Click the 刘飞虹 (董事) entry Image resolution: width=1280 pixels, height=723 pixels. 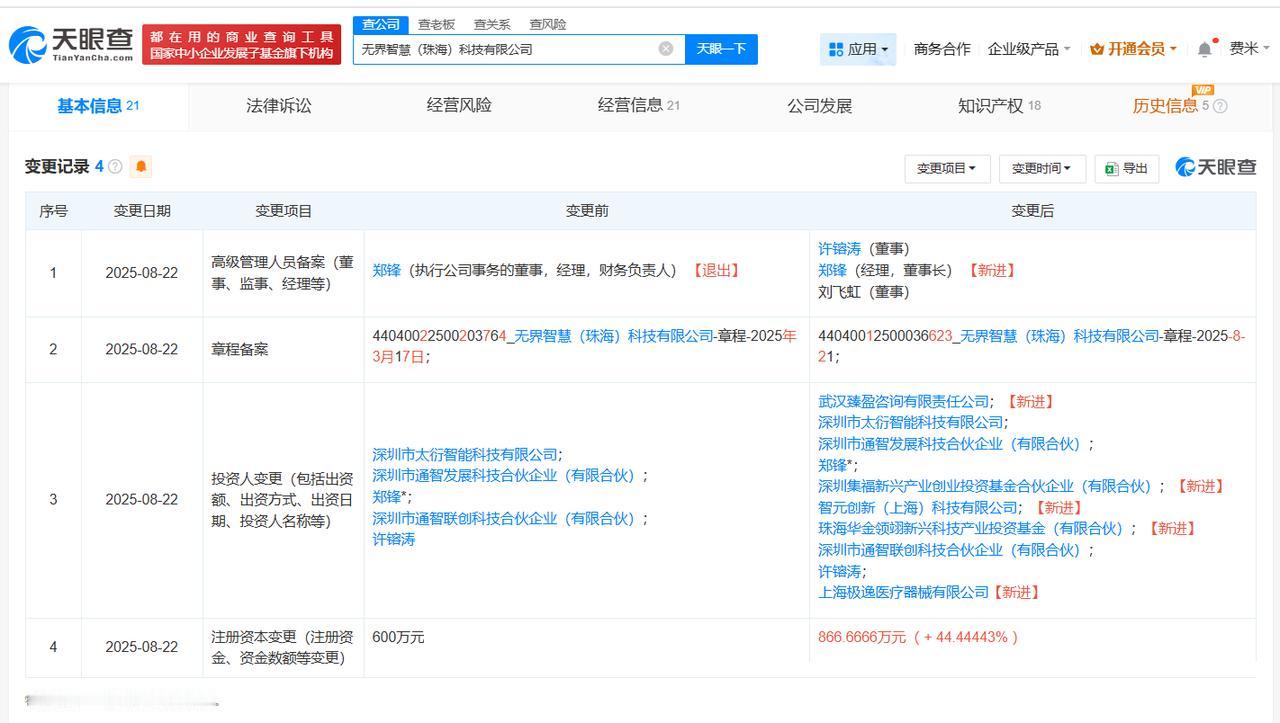coord(864,292)
